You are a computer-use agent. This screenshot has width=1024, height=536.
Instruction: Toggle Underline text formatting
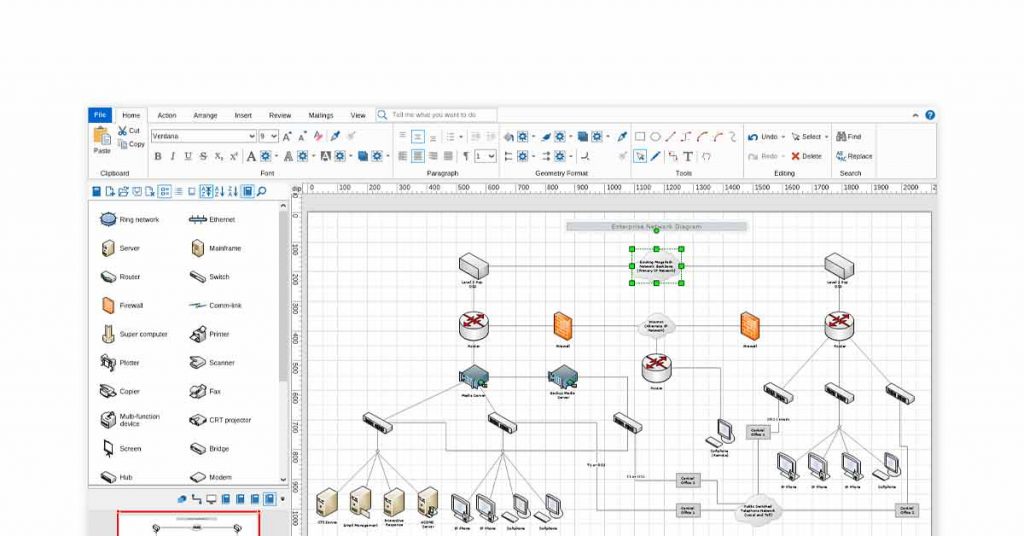coord(188,156)
